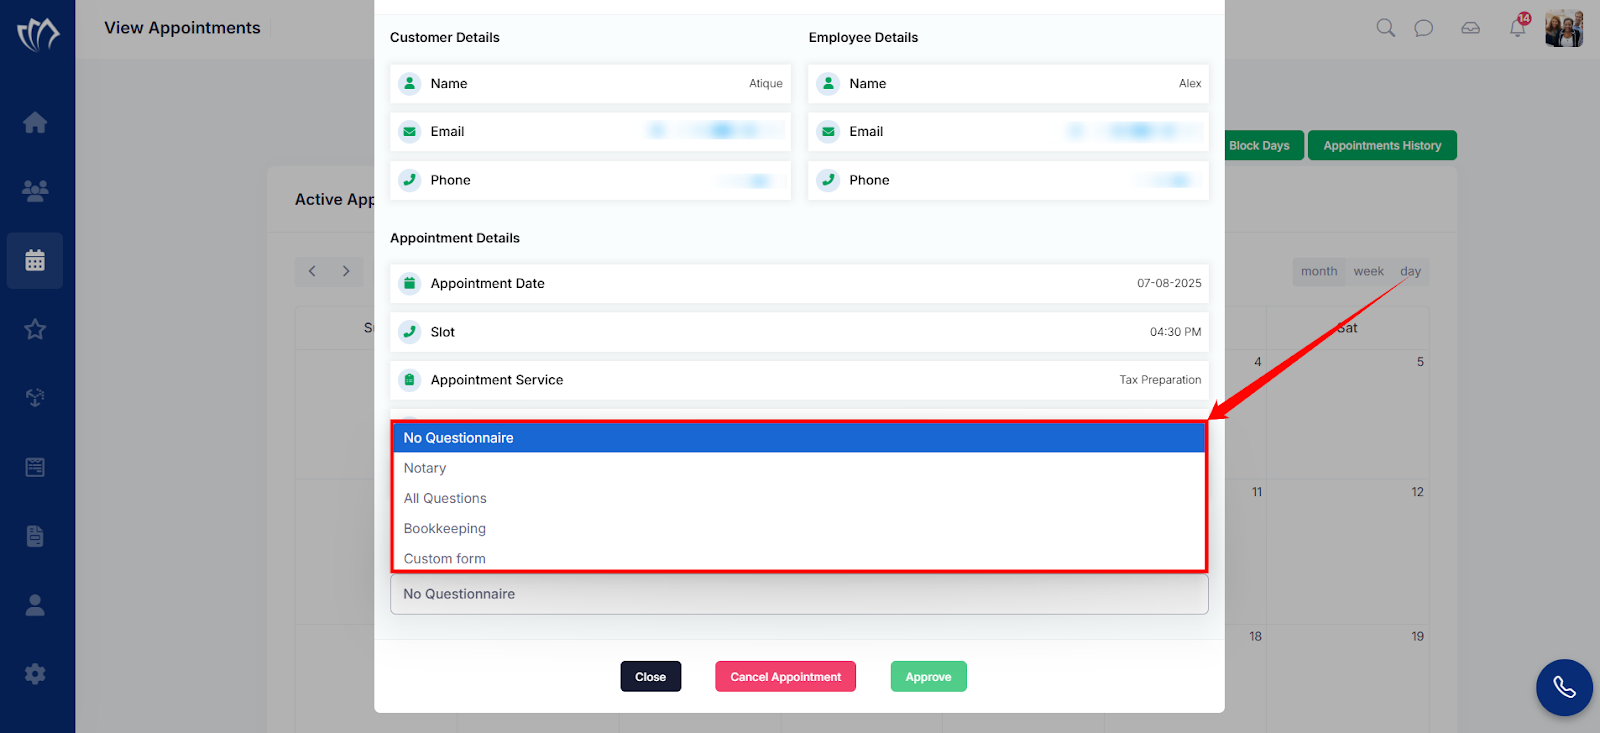
Task: Click the Appointment Date calendar icon
Action: tap(409, 284)
